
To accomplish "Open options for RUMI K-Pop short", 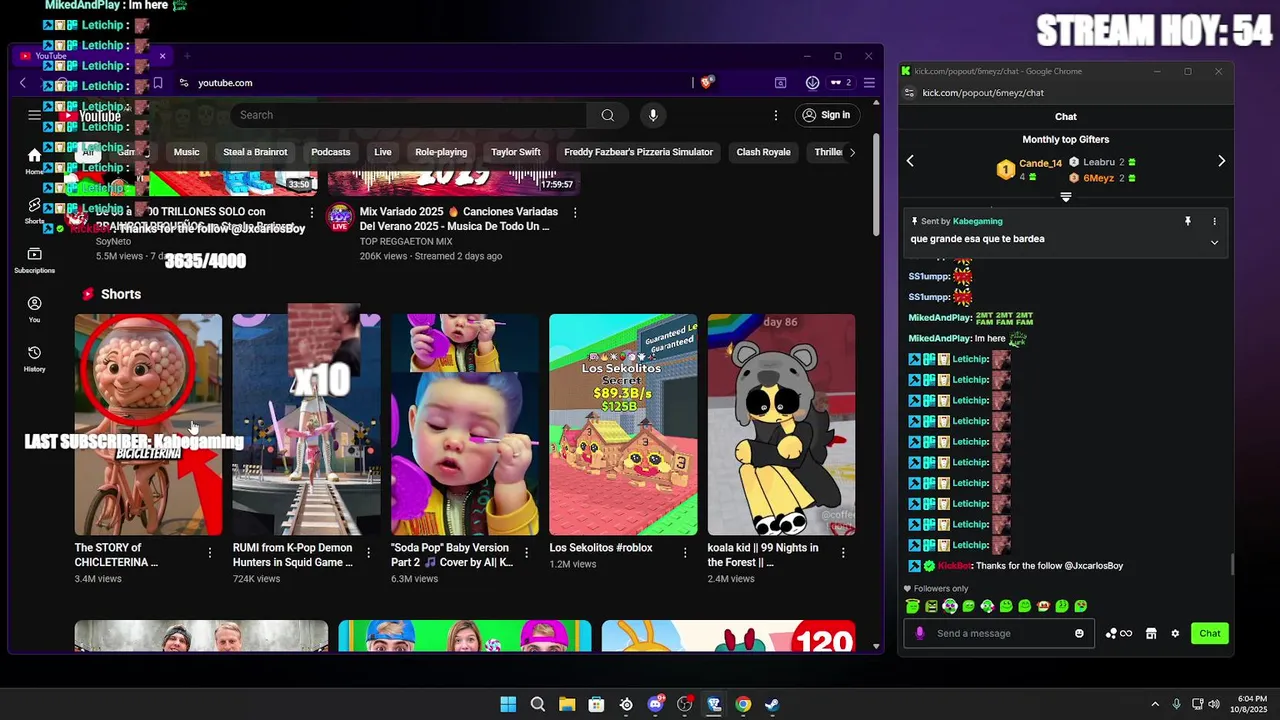I will click(368, 552).
